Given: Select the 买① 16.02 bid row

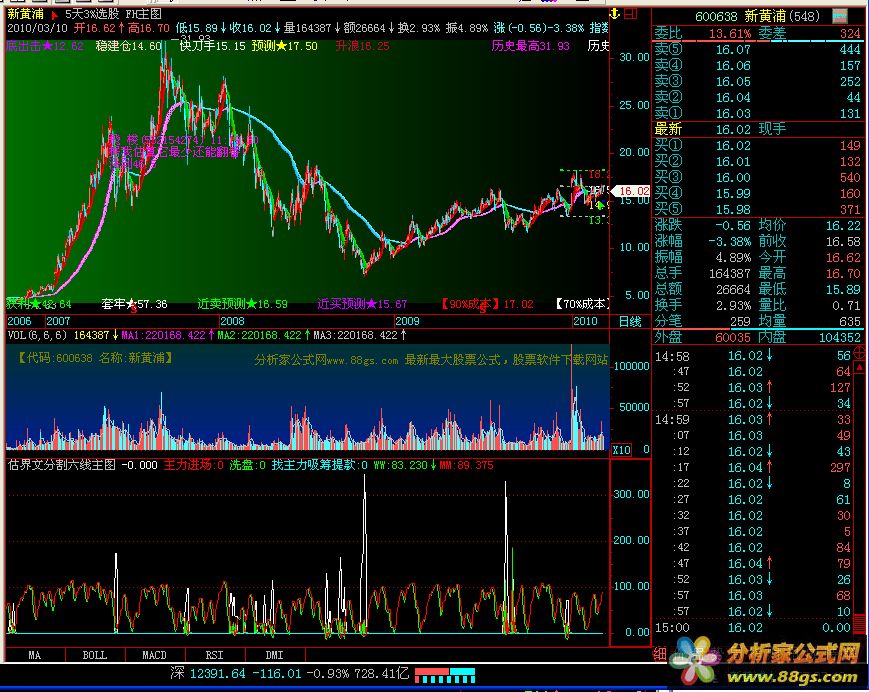Looking at the screenshot, I should (x=757, y=146).
